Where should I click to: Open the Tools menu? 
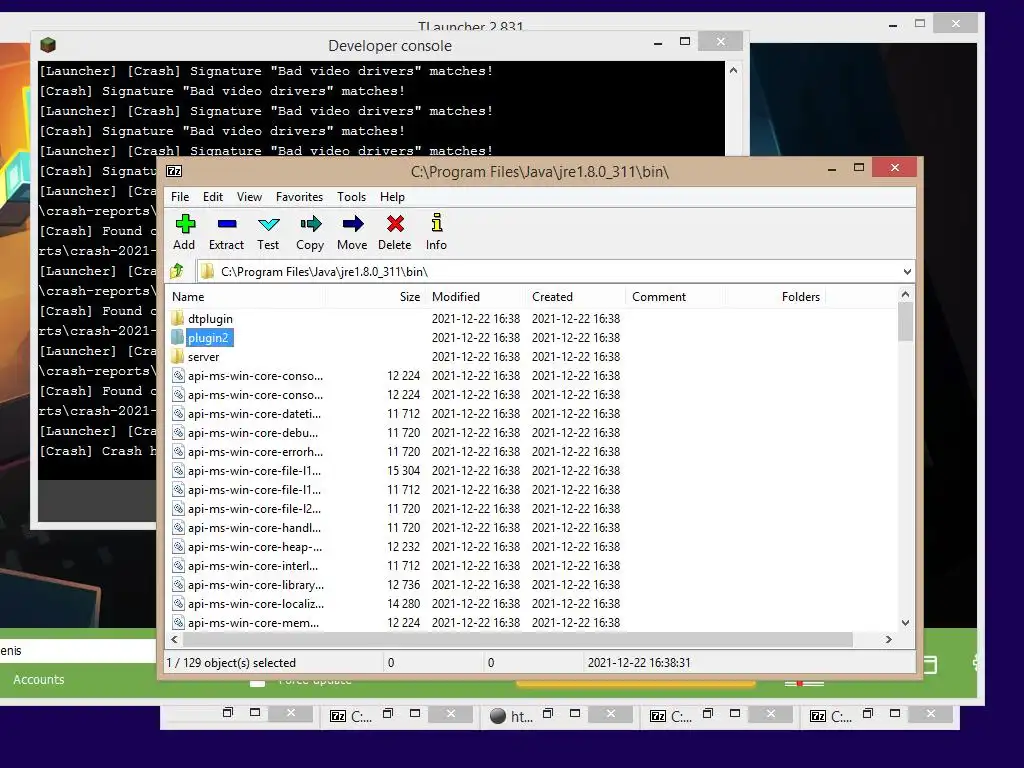pyautogui.click(x=351, y=197)
